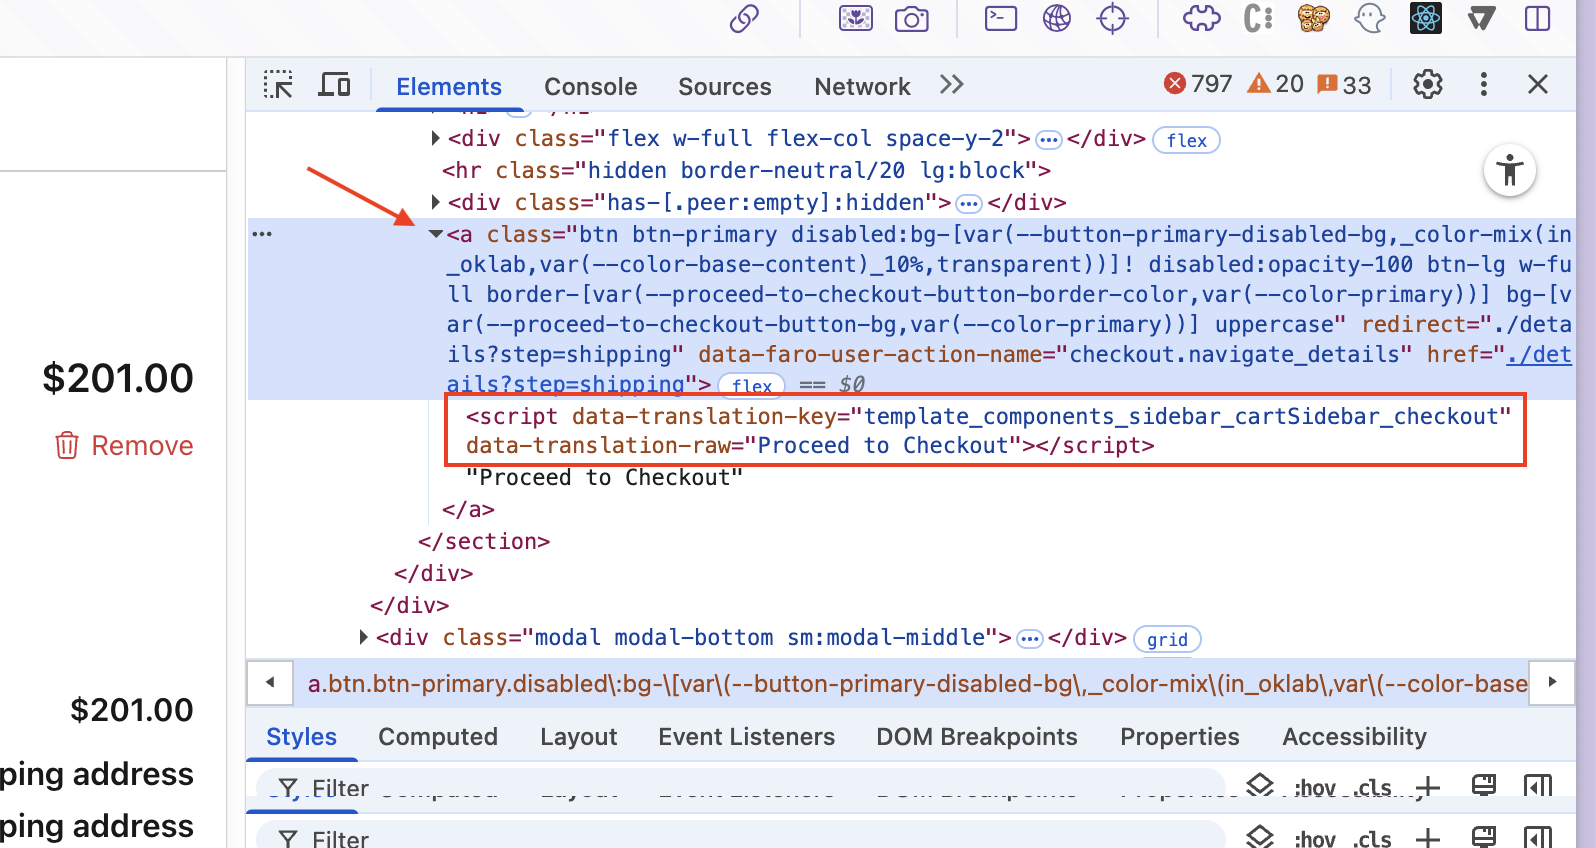1596x848 pixels.
Task: Click the floating accessibility person icon
Action: tap(1510, 171)
